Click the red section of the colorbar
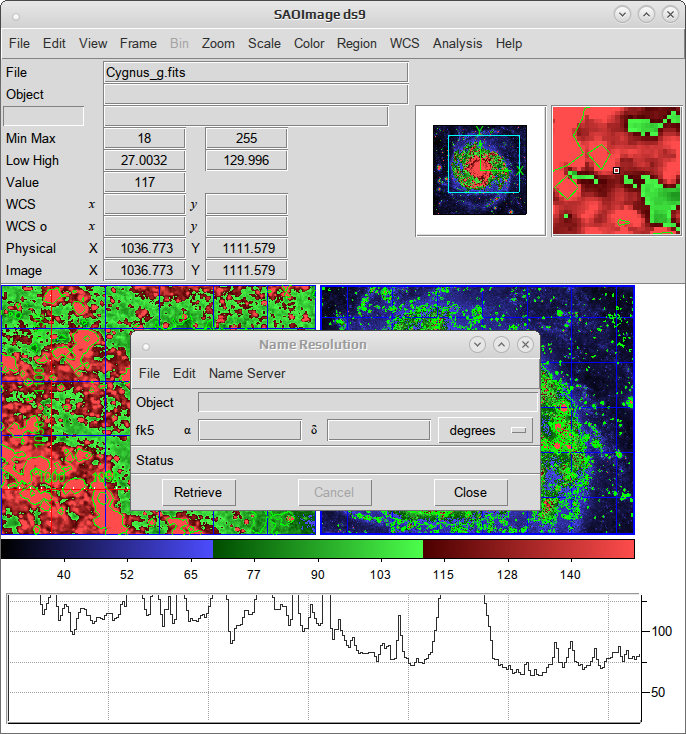The width and height of the screenshot is (686, 734). pyautogui.click(x=529, y=549)
